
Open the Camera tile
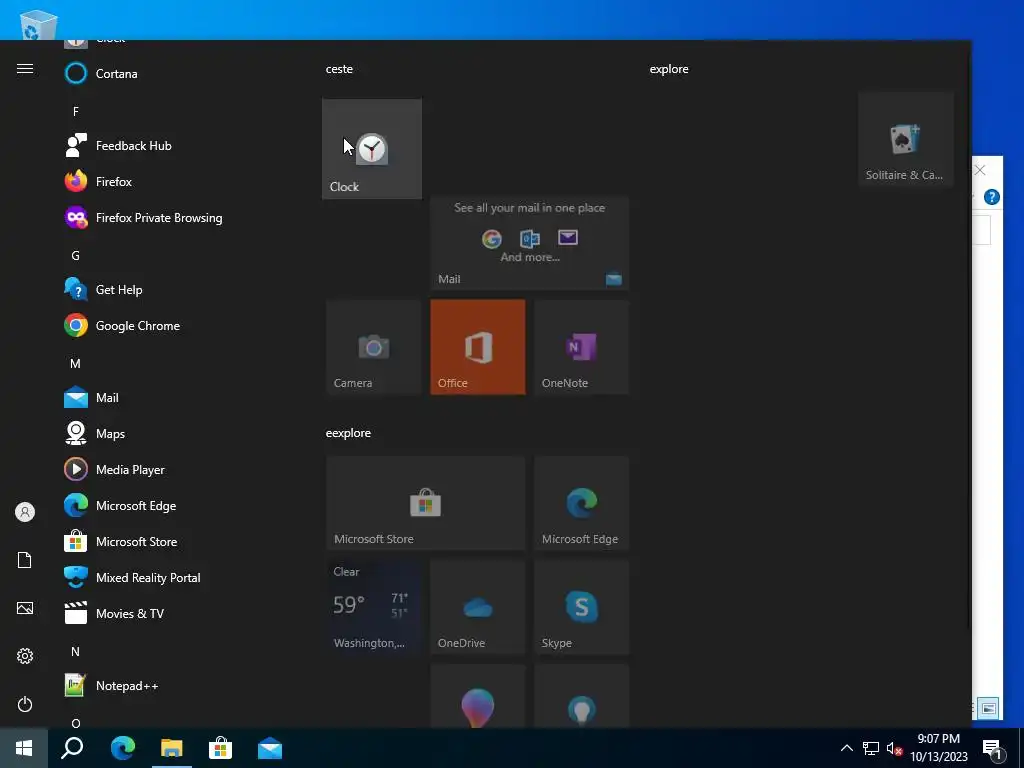pyautogui.click(x=374, y=347)
